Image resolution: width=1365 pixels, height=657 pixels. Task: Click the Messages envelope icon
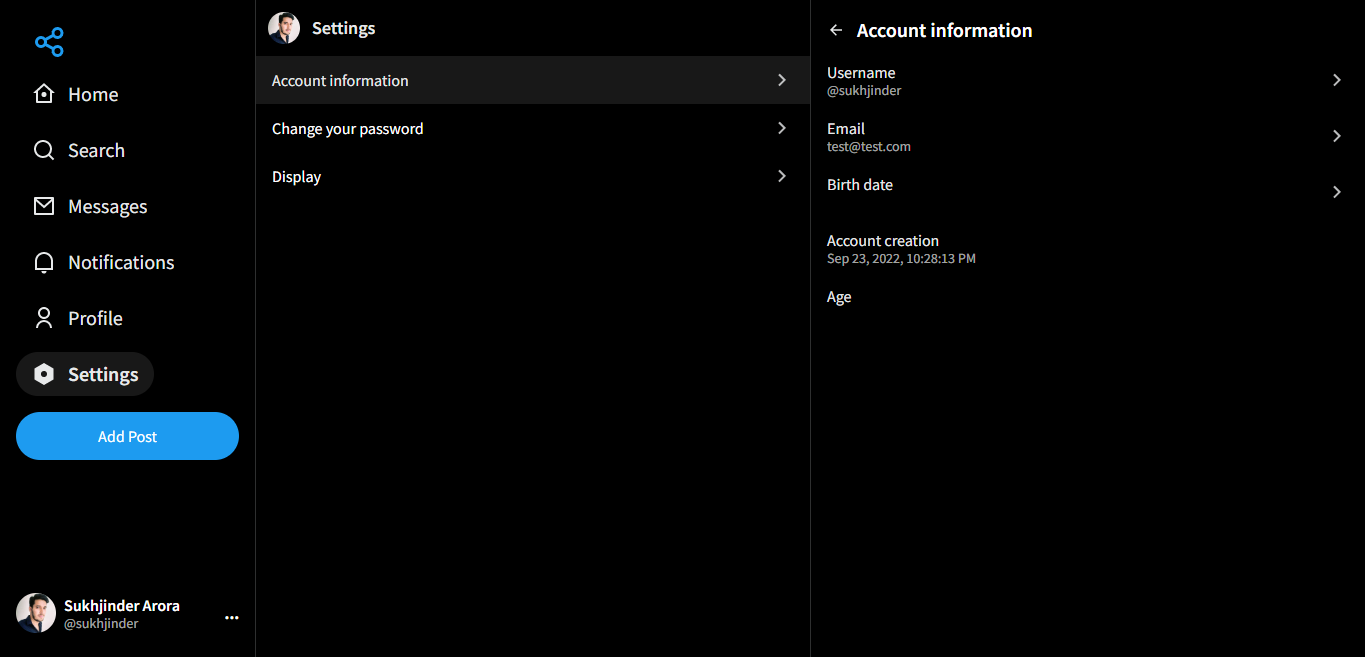[44, 206]
